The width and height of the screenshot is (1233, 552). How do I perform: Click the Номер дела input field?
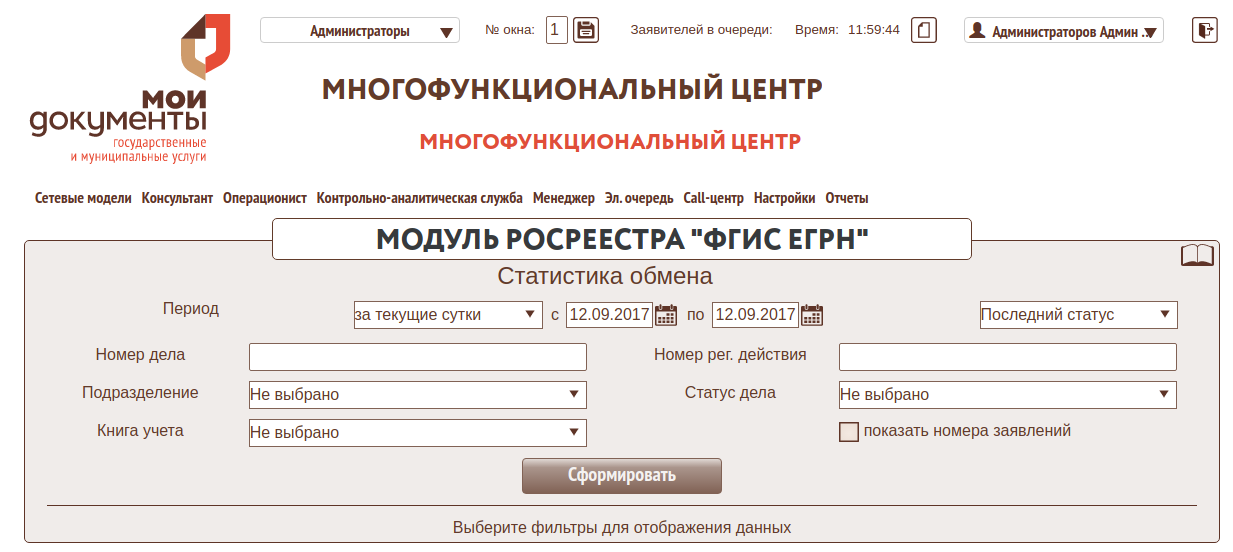tap(417, 357)
